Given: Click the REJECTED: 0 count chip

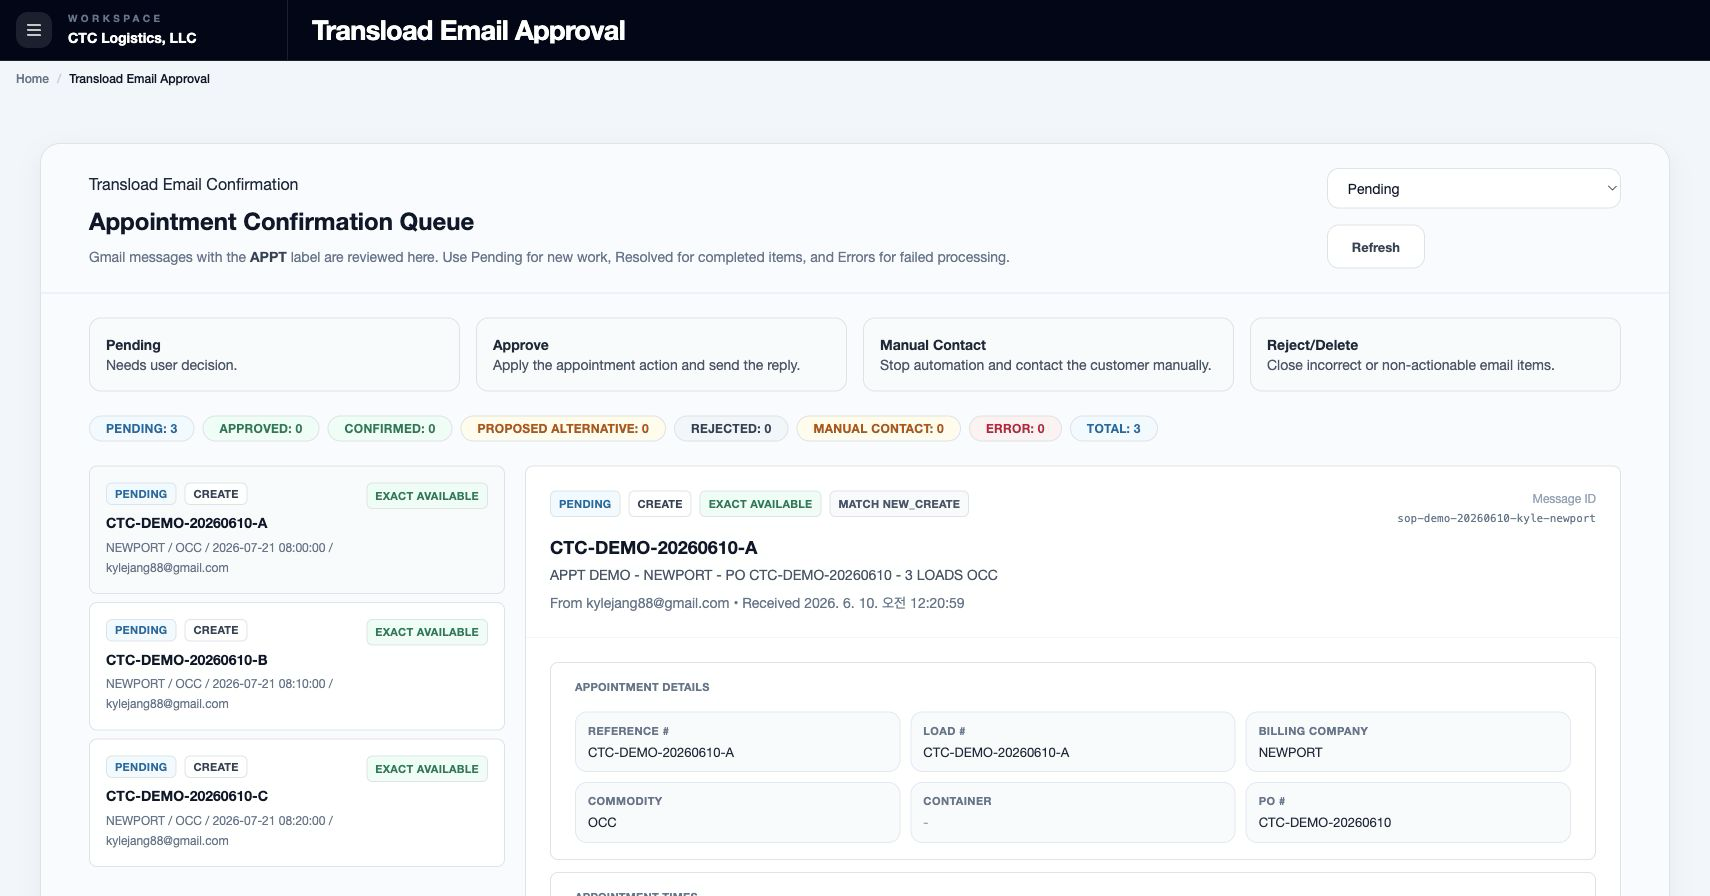Looking at the screenshot, I should pyautogui.click(x=731, y=429).
